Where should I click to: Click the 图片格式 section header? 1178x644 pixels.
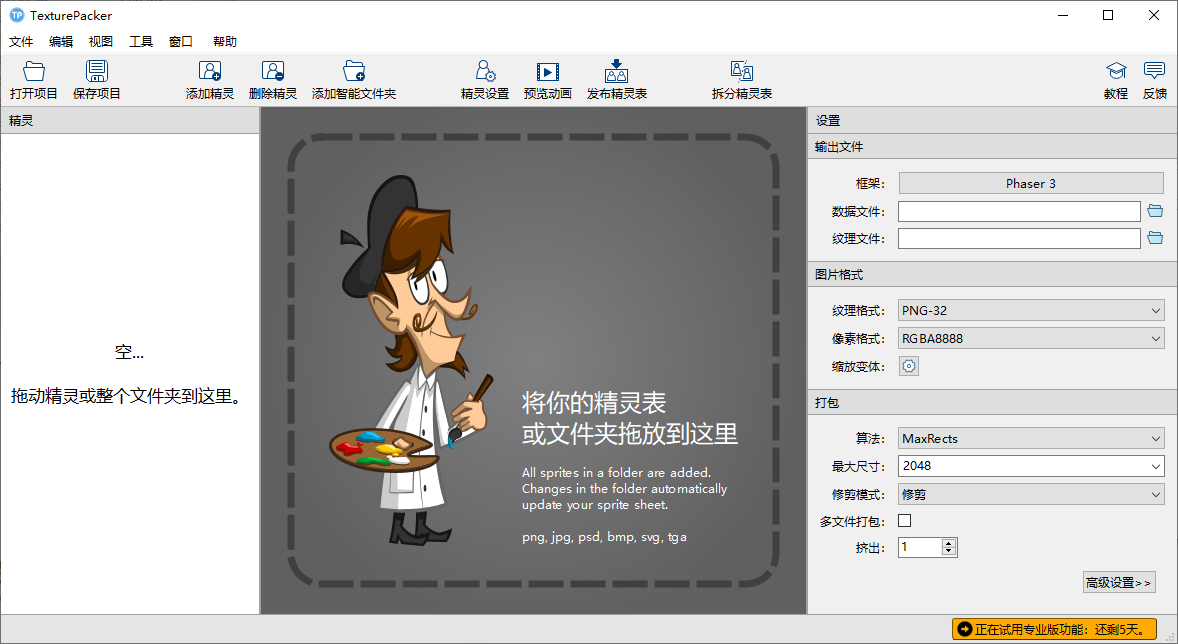(x=992, y=274)
